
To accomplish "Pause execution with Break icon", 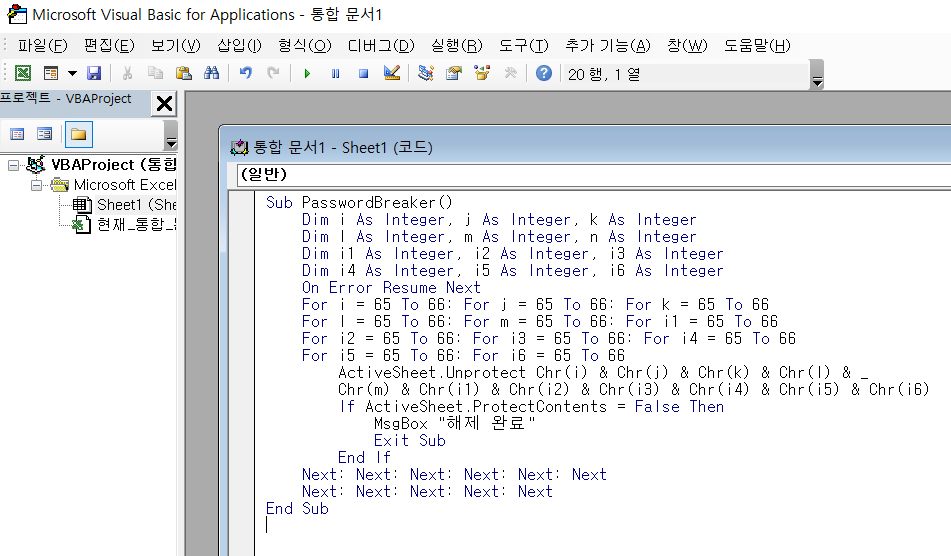I will tap(335, 73).
